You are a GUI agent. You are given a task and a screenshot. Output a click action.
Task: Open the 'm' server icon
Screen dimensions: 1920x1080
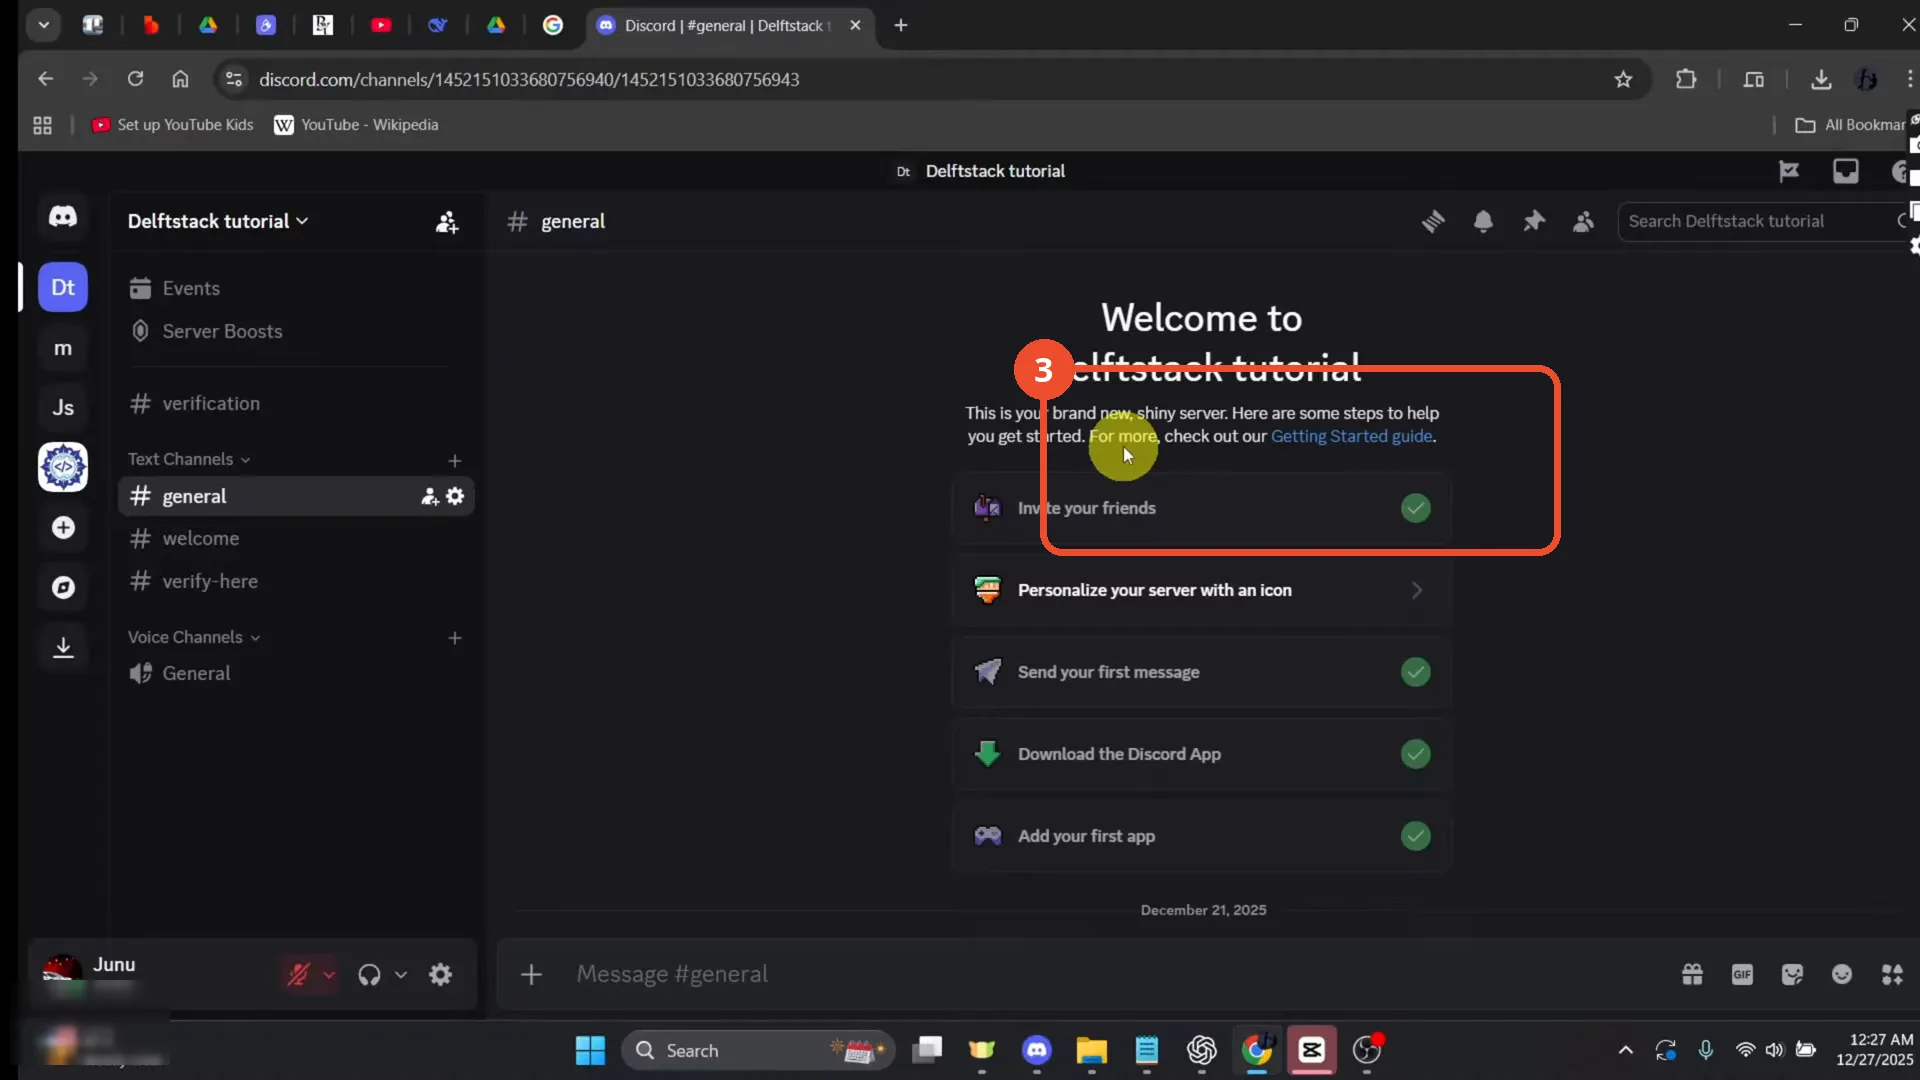(x=63, y=348)
